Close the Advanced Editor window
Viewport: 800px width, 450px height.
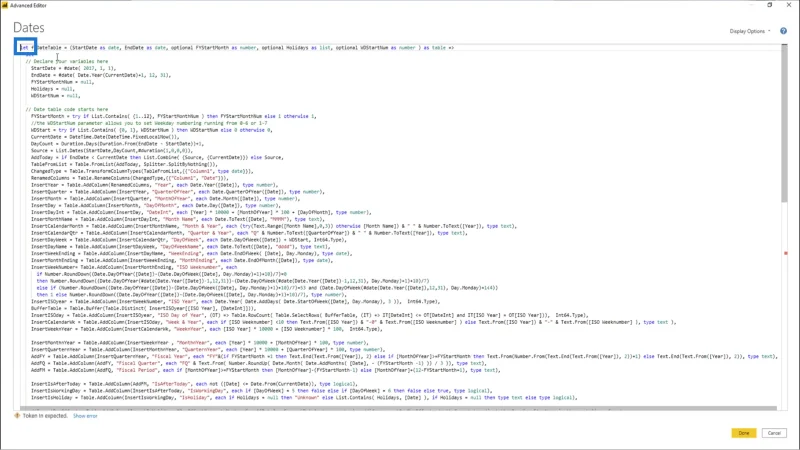pos(789,5)
